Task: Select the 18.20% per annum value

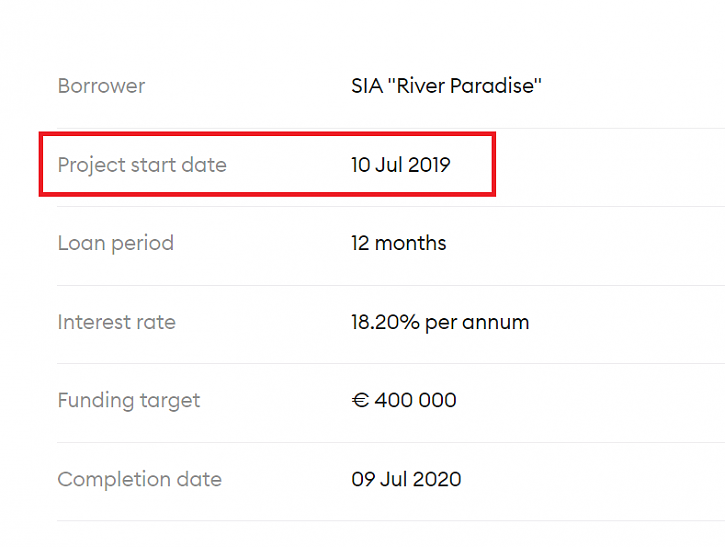Action: [x=440, y=323]
